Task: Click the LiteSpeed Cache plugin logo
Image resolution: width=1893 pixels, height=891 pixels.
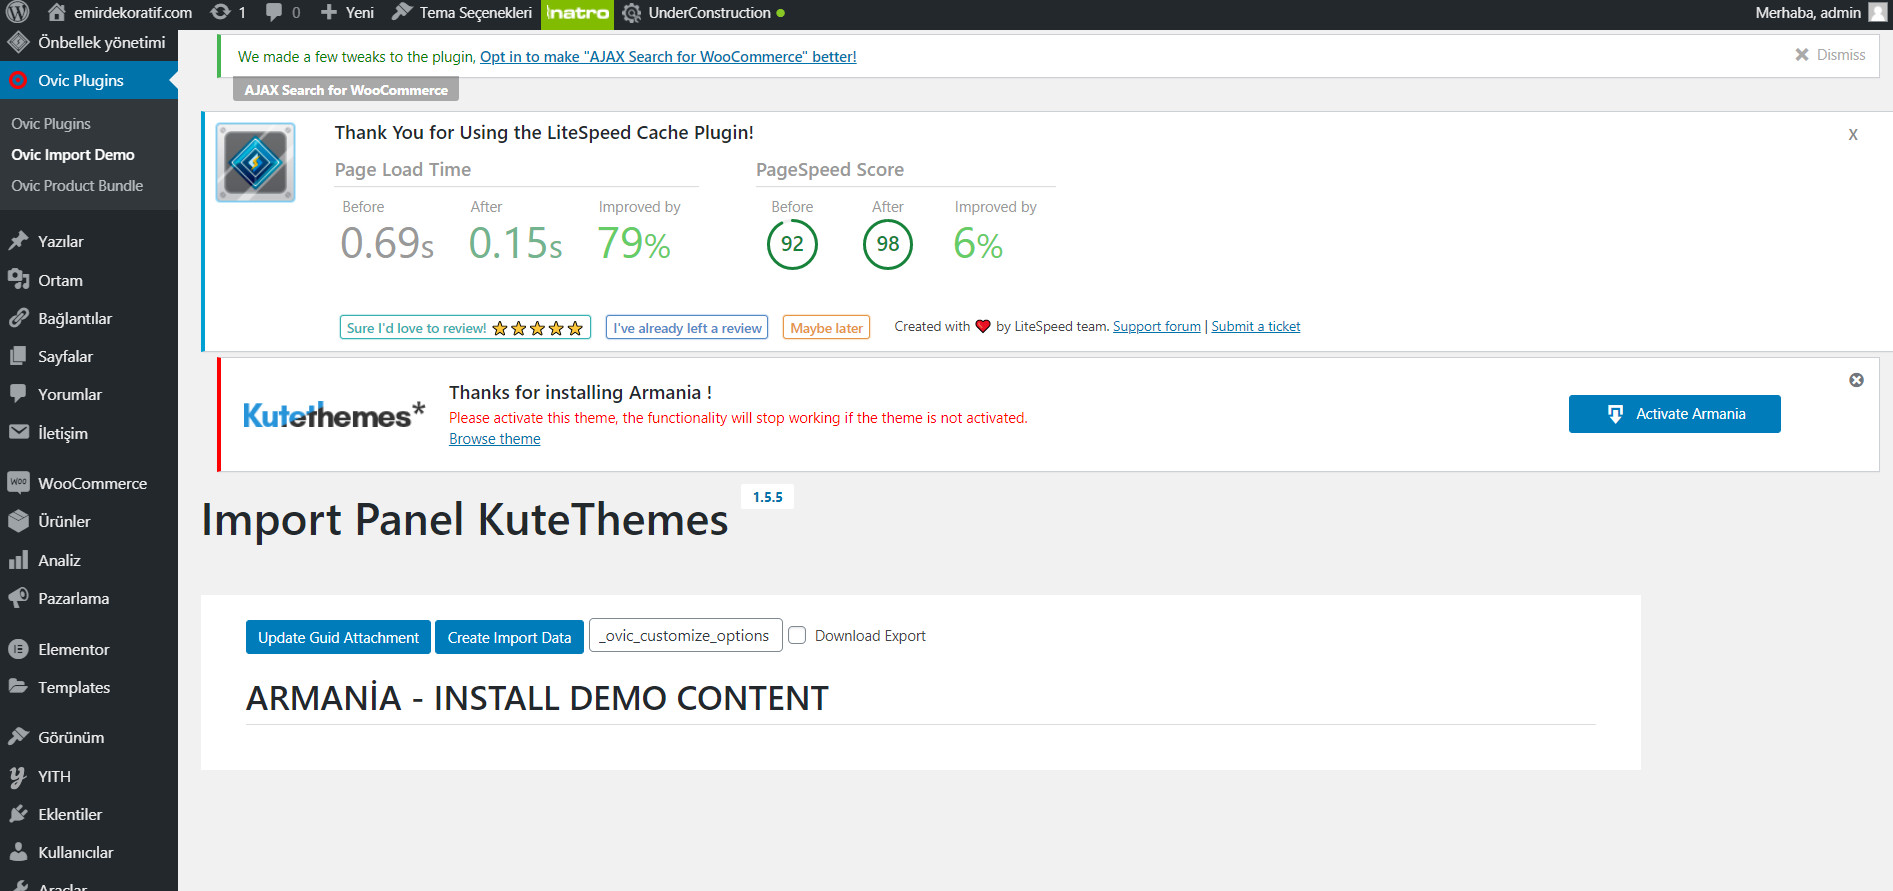Action: (256, 162)
